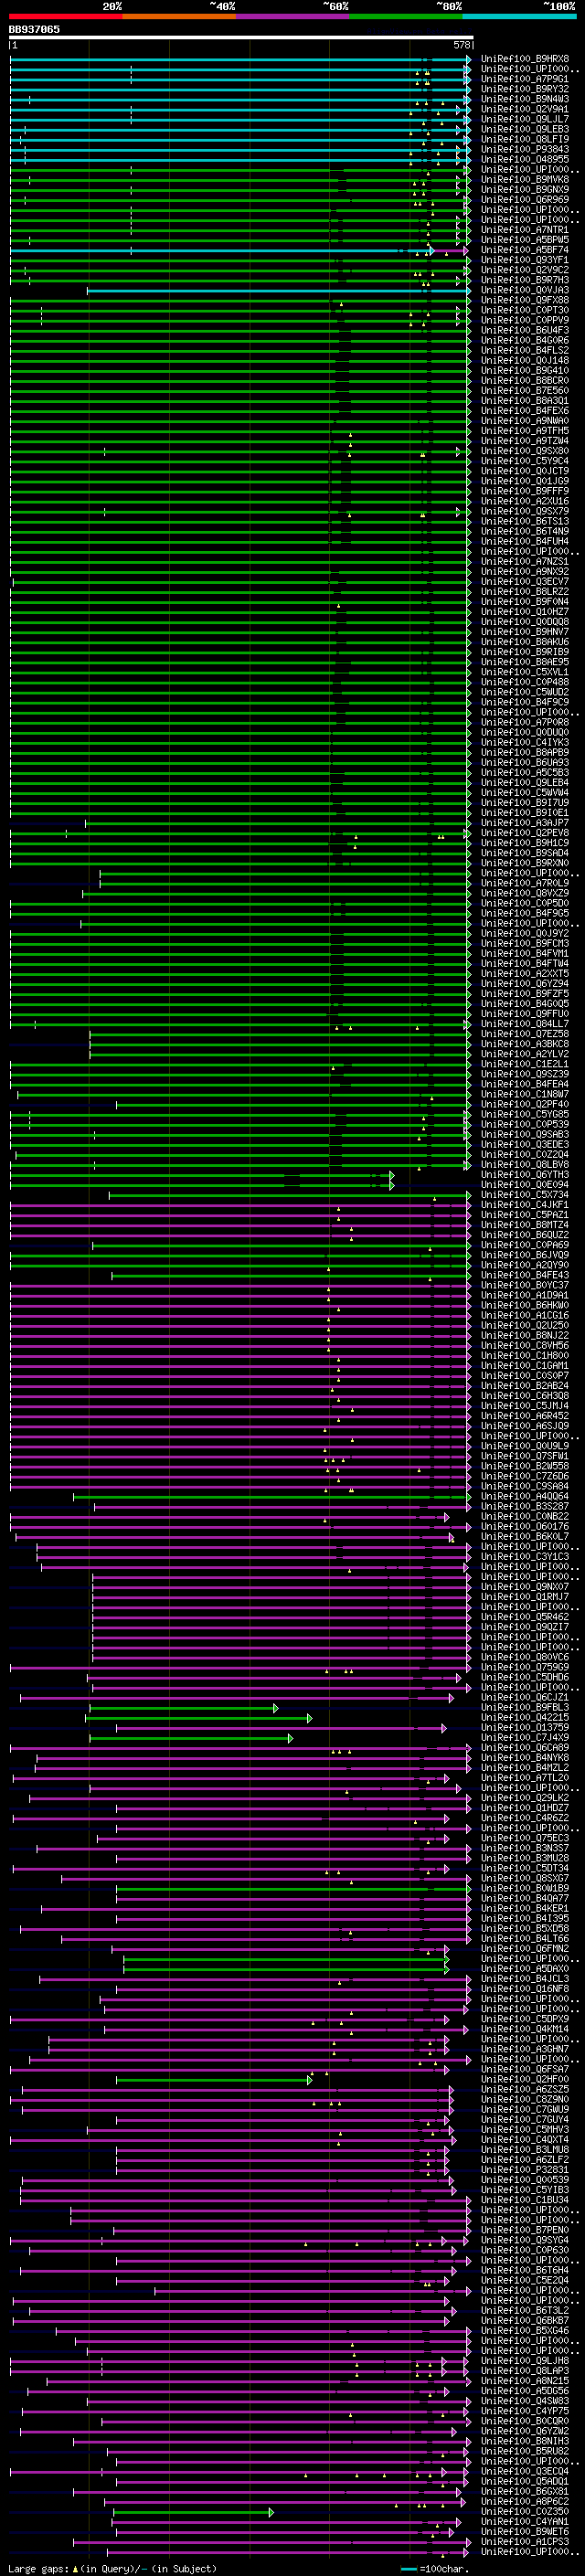Select the UniRef100_B9FFF9 label
Viewport: 585px width, 2576px height.
525,491
